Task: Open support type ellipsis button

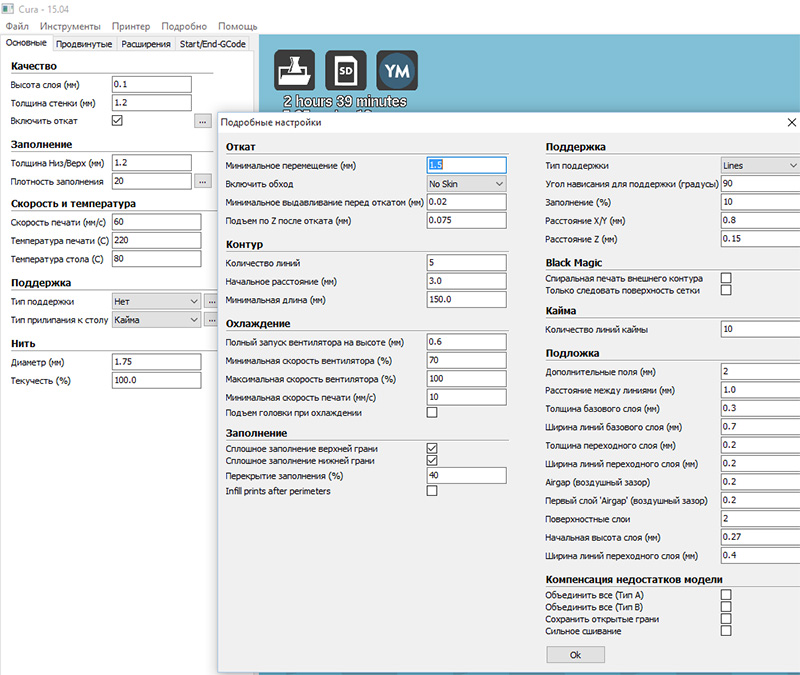Action: pos(211,300)
